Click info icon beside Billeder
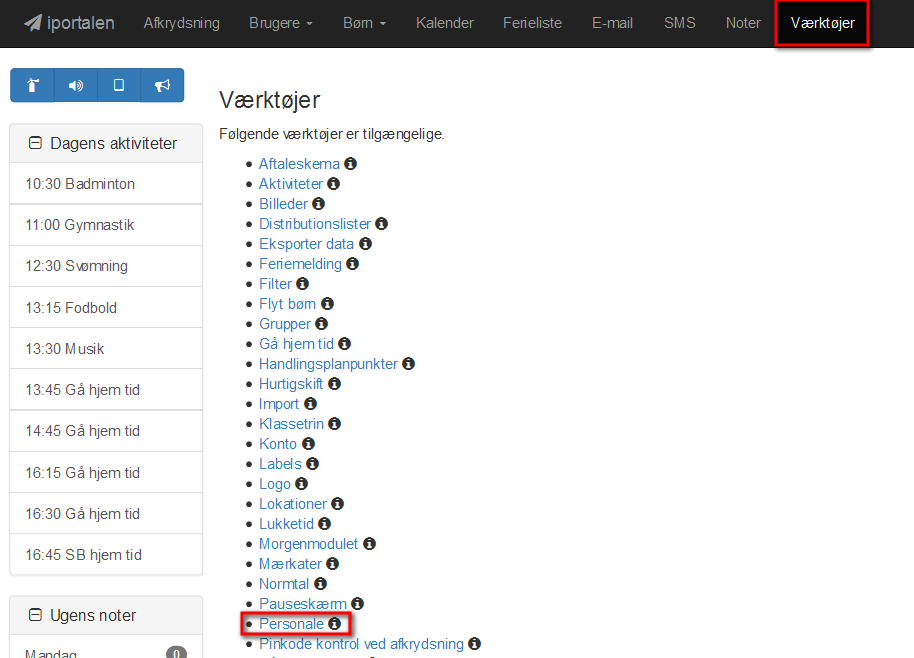Image resolution: width=914 pixels, height=658 pixels. [318, 203]
